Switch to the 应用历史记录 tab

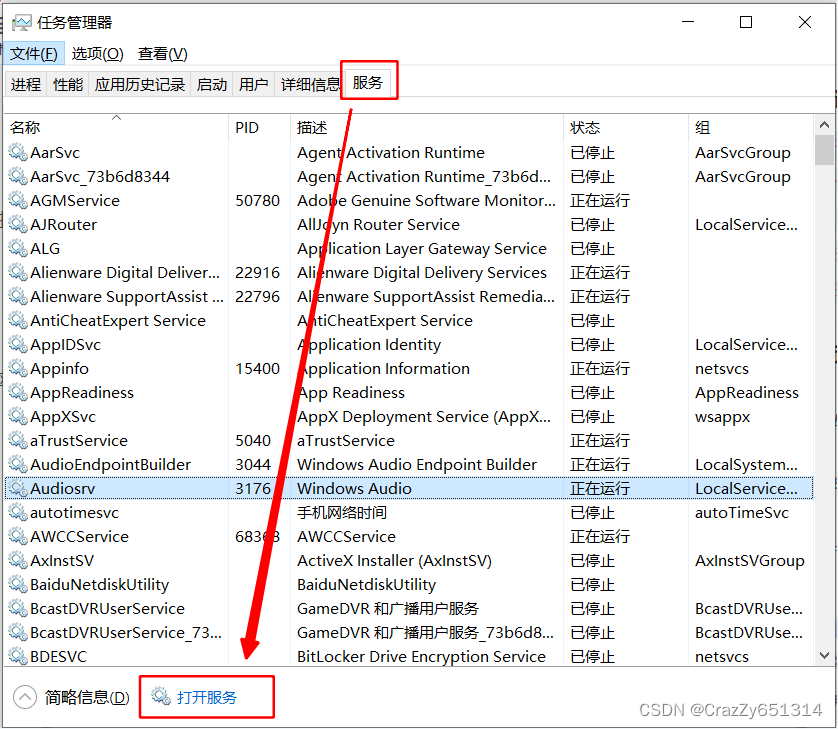[139, 84]
